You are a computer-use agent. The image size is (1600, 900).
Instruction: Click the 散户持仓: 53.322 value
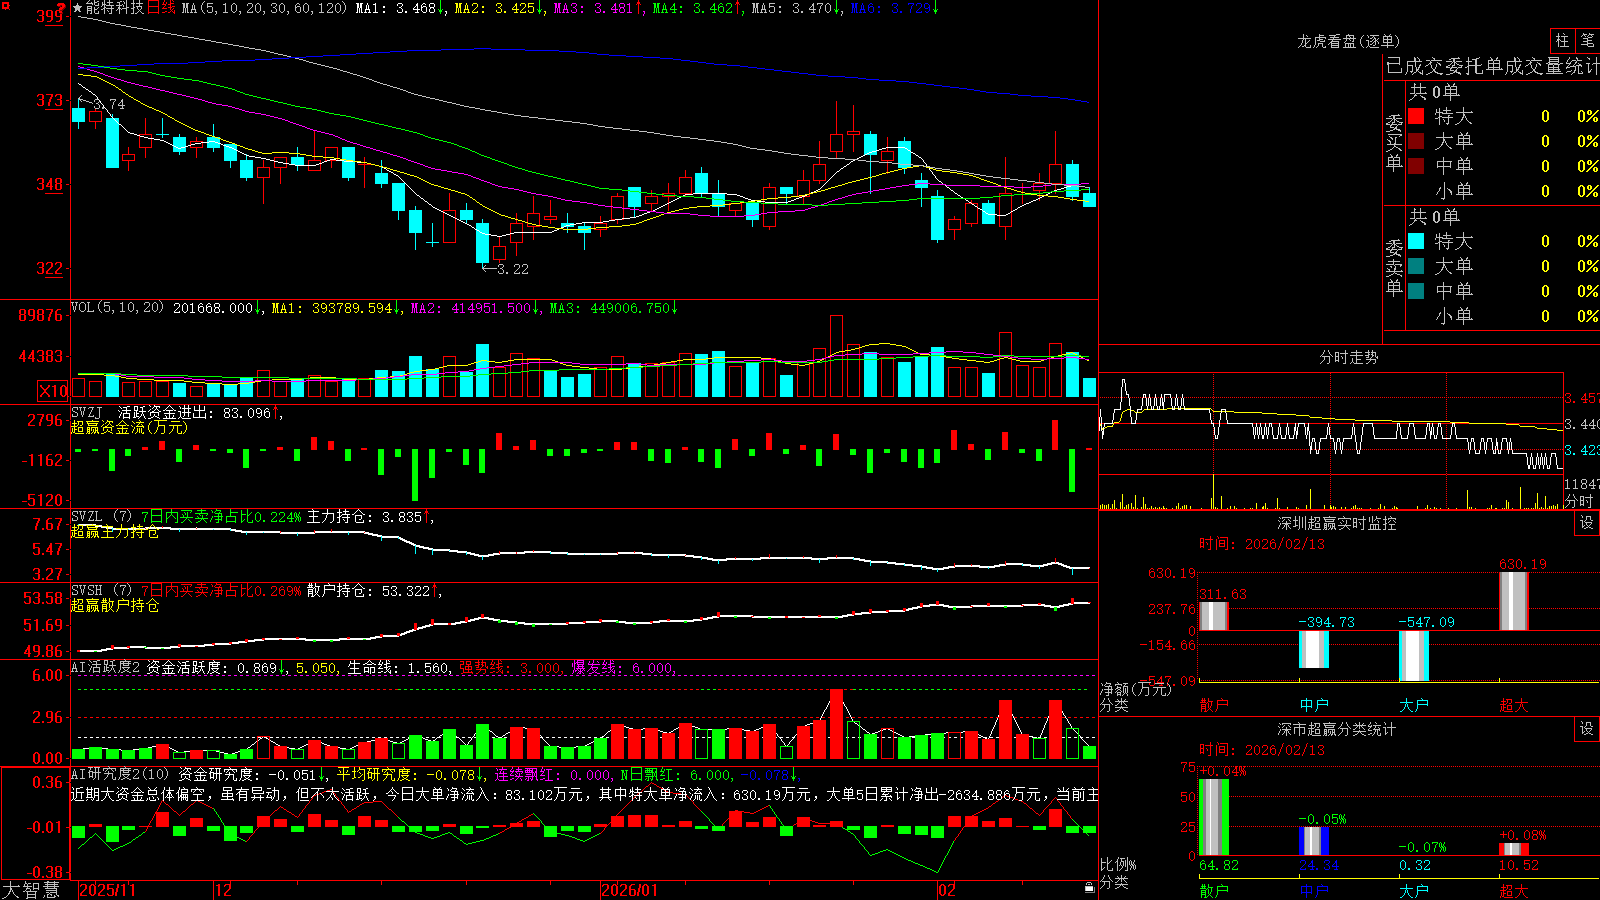pyautogui.click(x=368, y=591)
